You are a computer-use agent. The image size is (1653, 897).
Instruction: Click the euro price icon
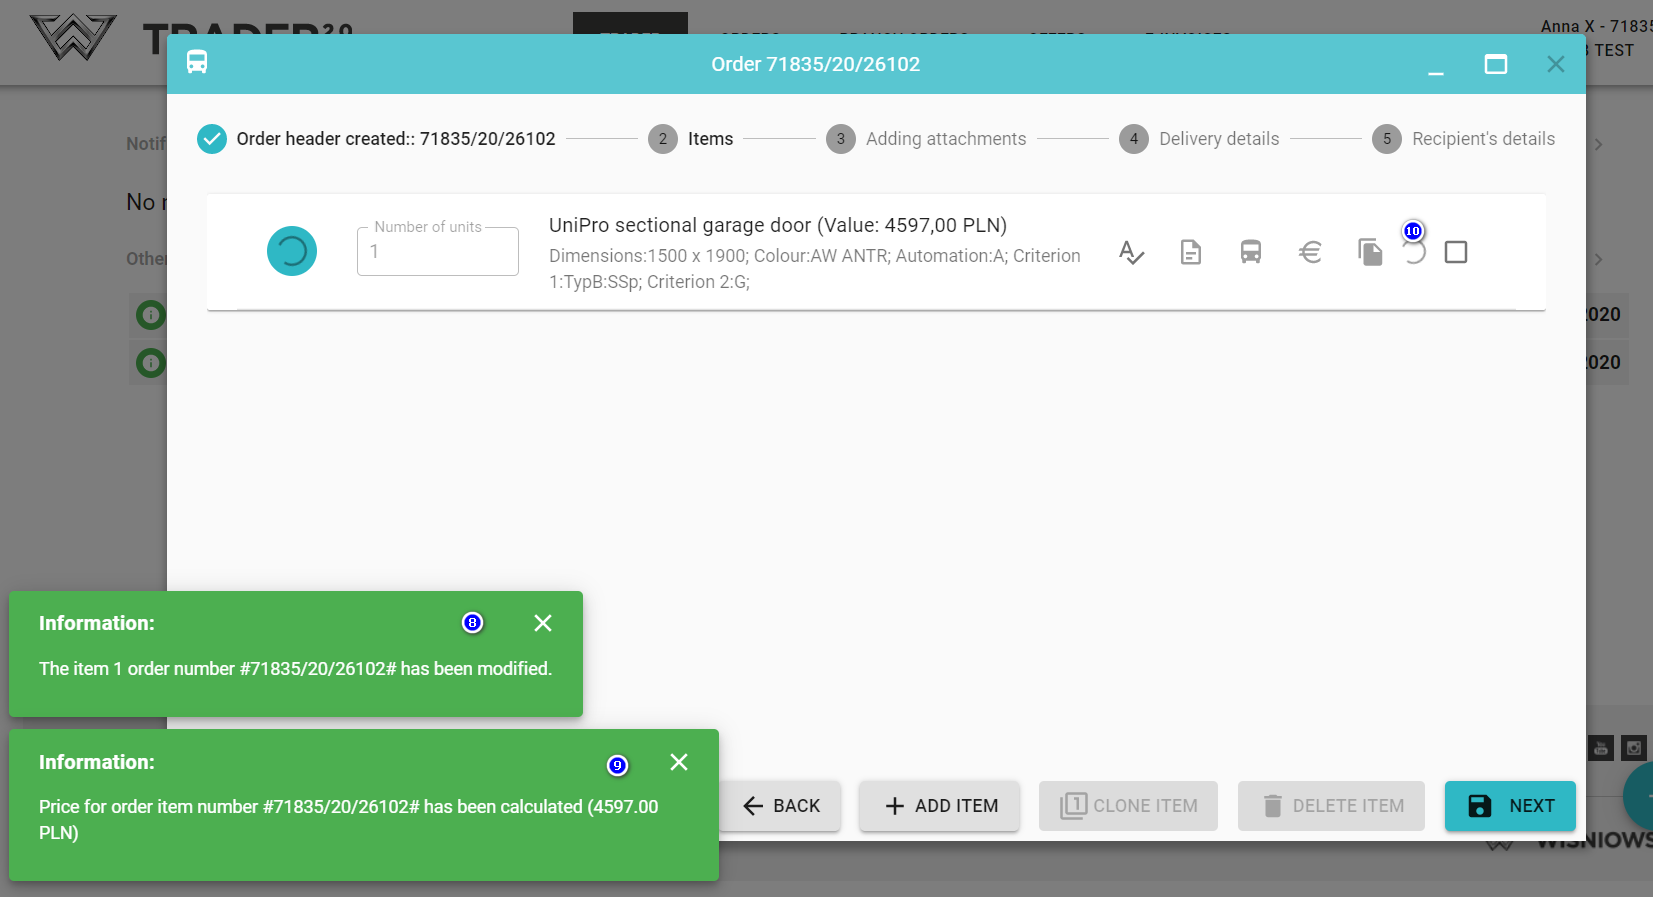tap(1310, 252)
